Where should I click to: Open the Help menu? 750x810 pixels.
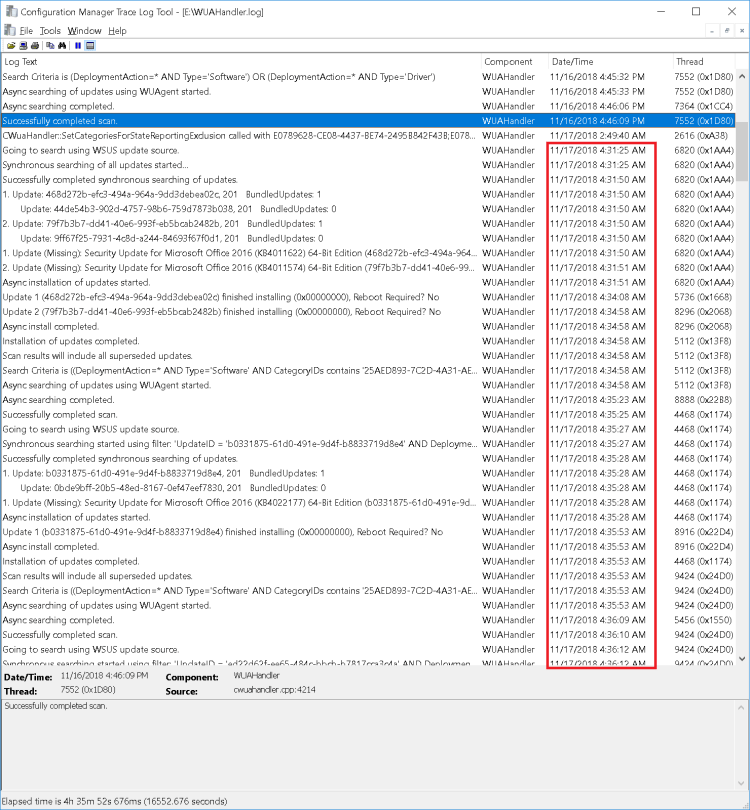pyautogui.click(x=117, y=31)
